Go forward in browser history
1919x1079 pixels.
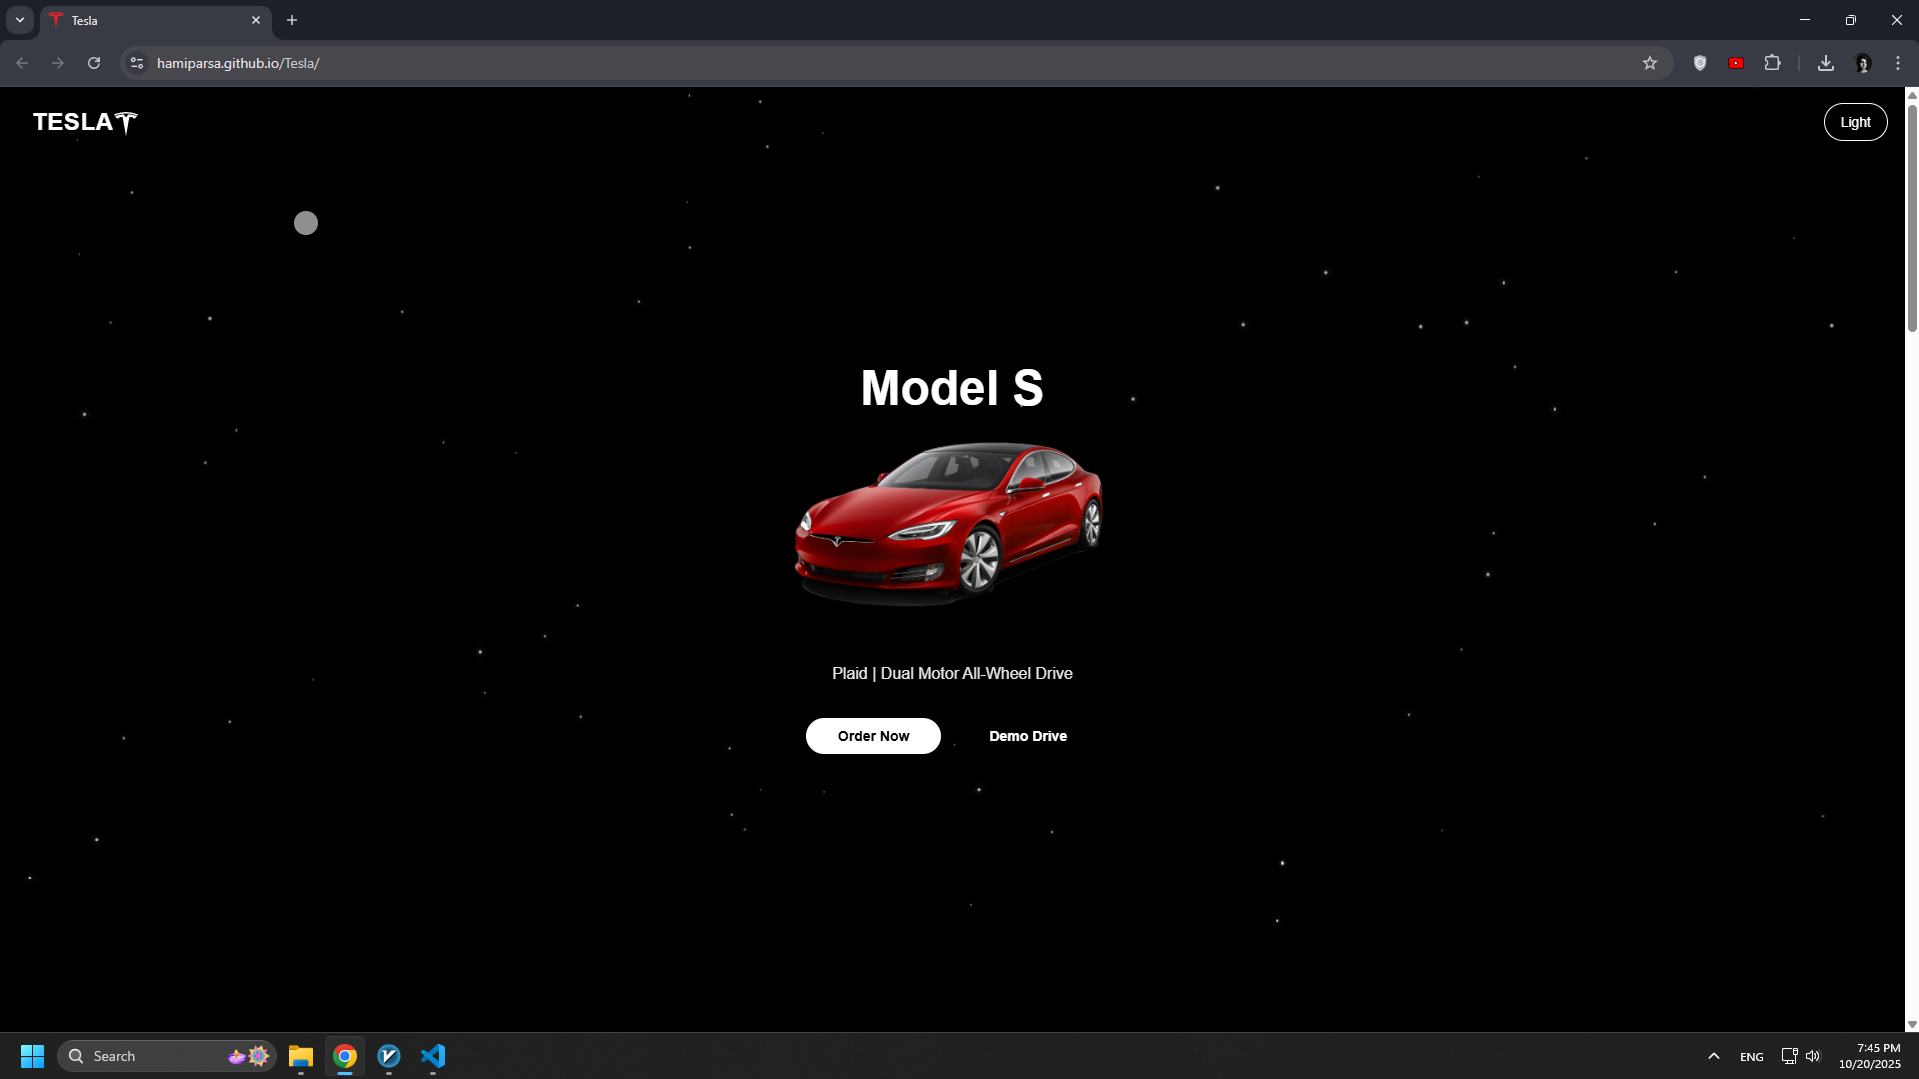point(58,63)
